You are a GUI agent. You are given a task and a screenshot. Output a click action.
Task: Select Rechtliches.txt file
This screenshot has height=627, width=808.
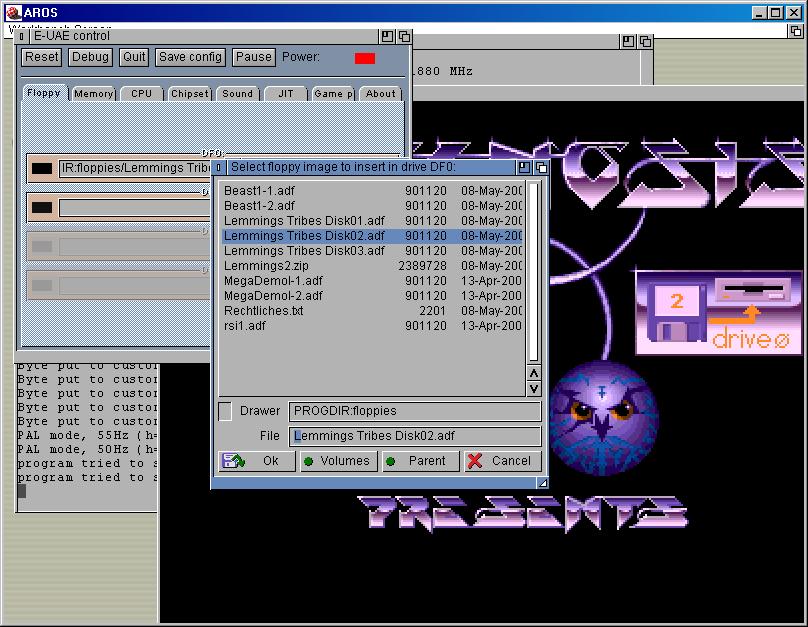[x=372, y=310]
